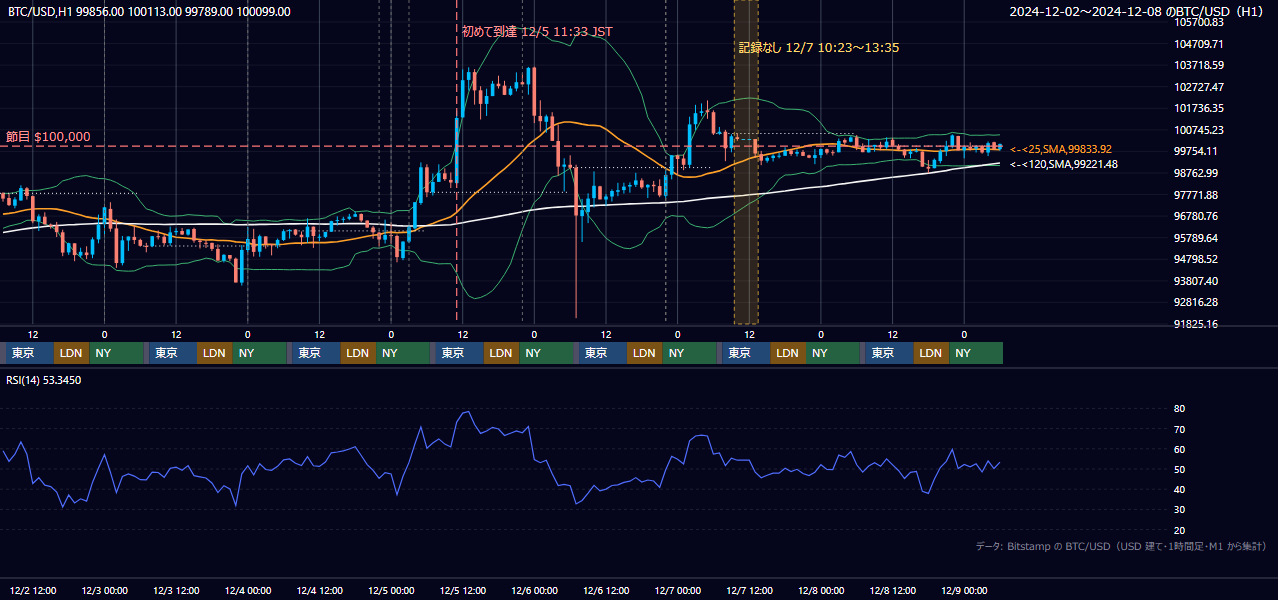Click the 120 SMA 99221.48 label

click(x=1064, y=164)
